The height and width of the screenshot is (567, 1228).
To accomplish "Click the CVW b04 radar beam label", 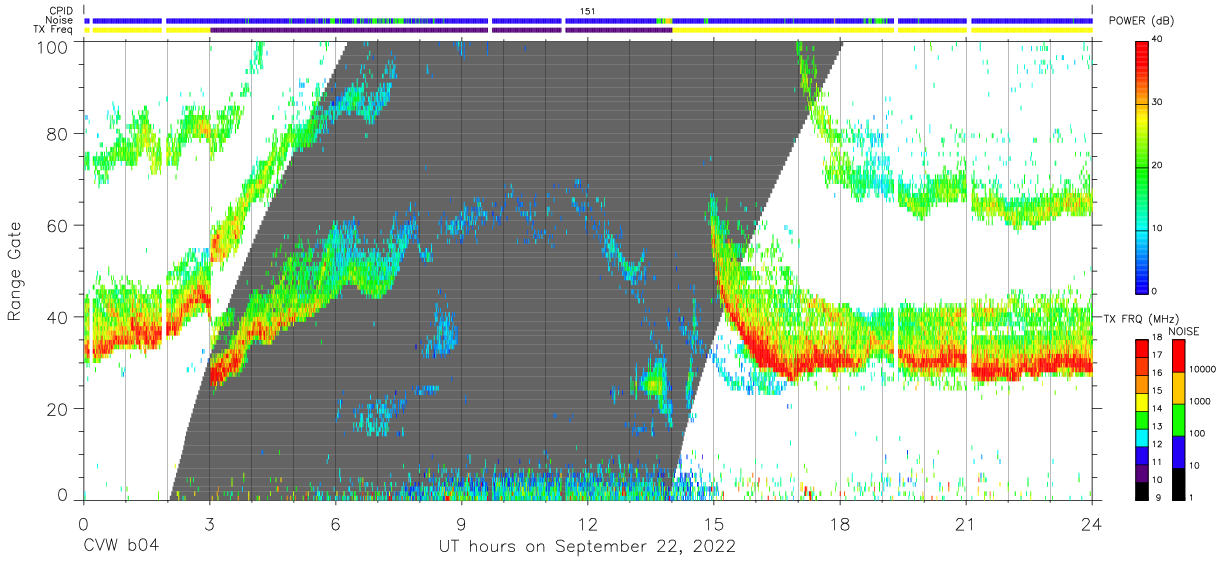I will (121, 547).
